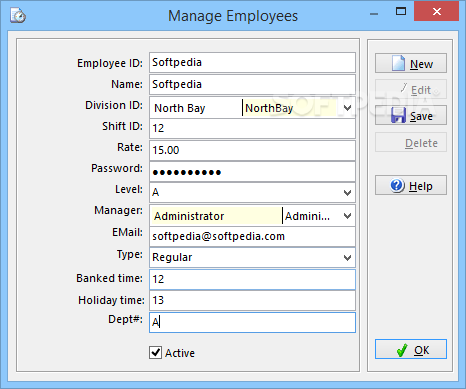The height and width of the screenshot is (389, 466).
Task: Click the Manage Employees app icon in title bar
Action: 18,15
